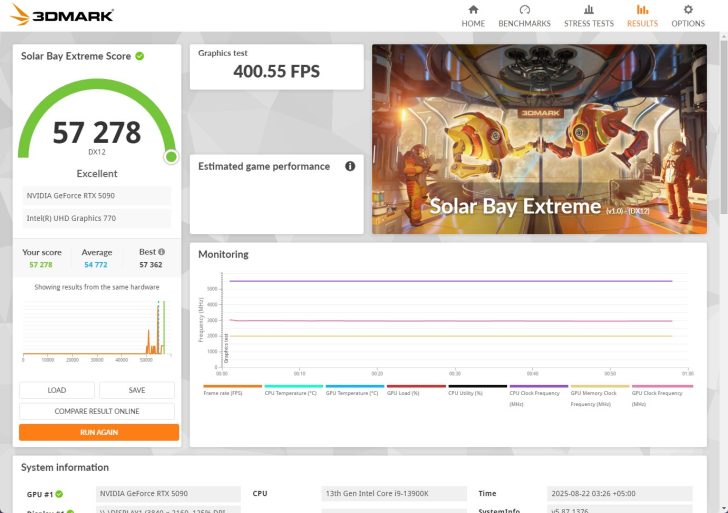The width and height of the screenshot is (728, 513).
Task: Click the 57 278 main score value
Action: (x=97, y=133)
